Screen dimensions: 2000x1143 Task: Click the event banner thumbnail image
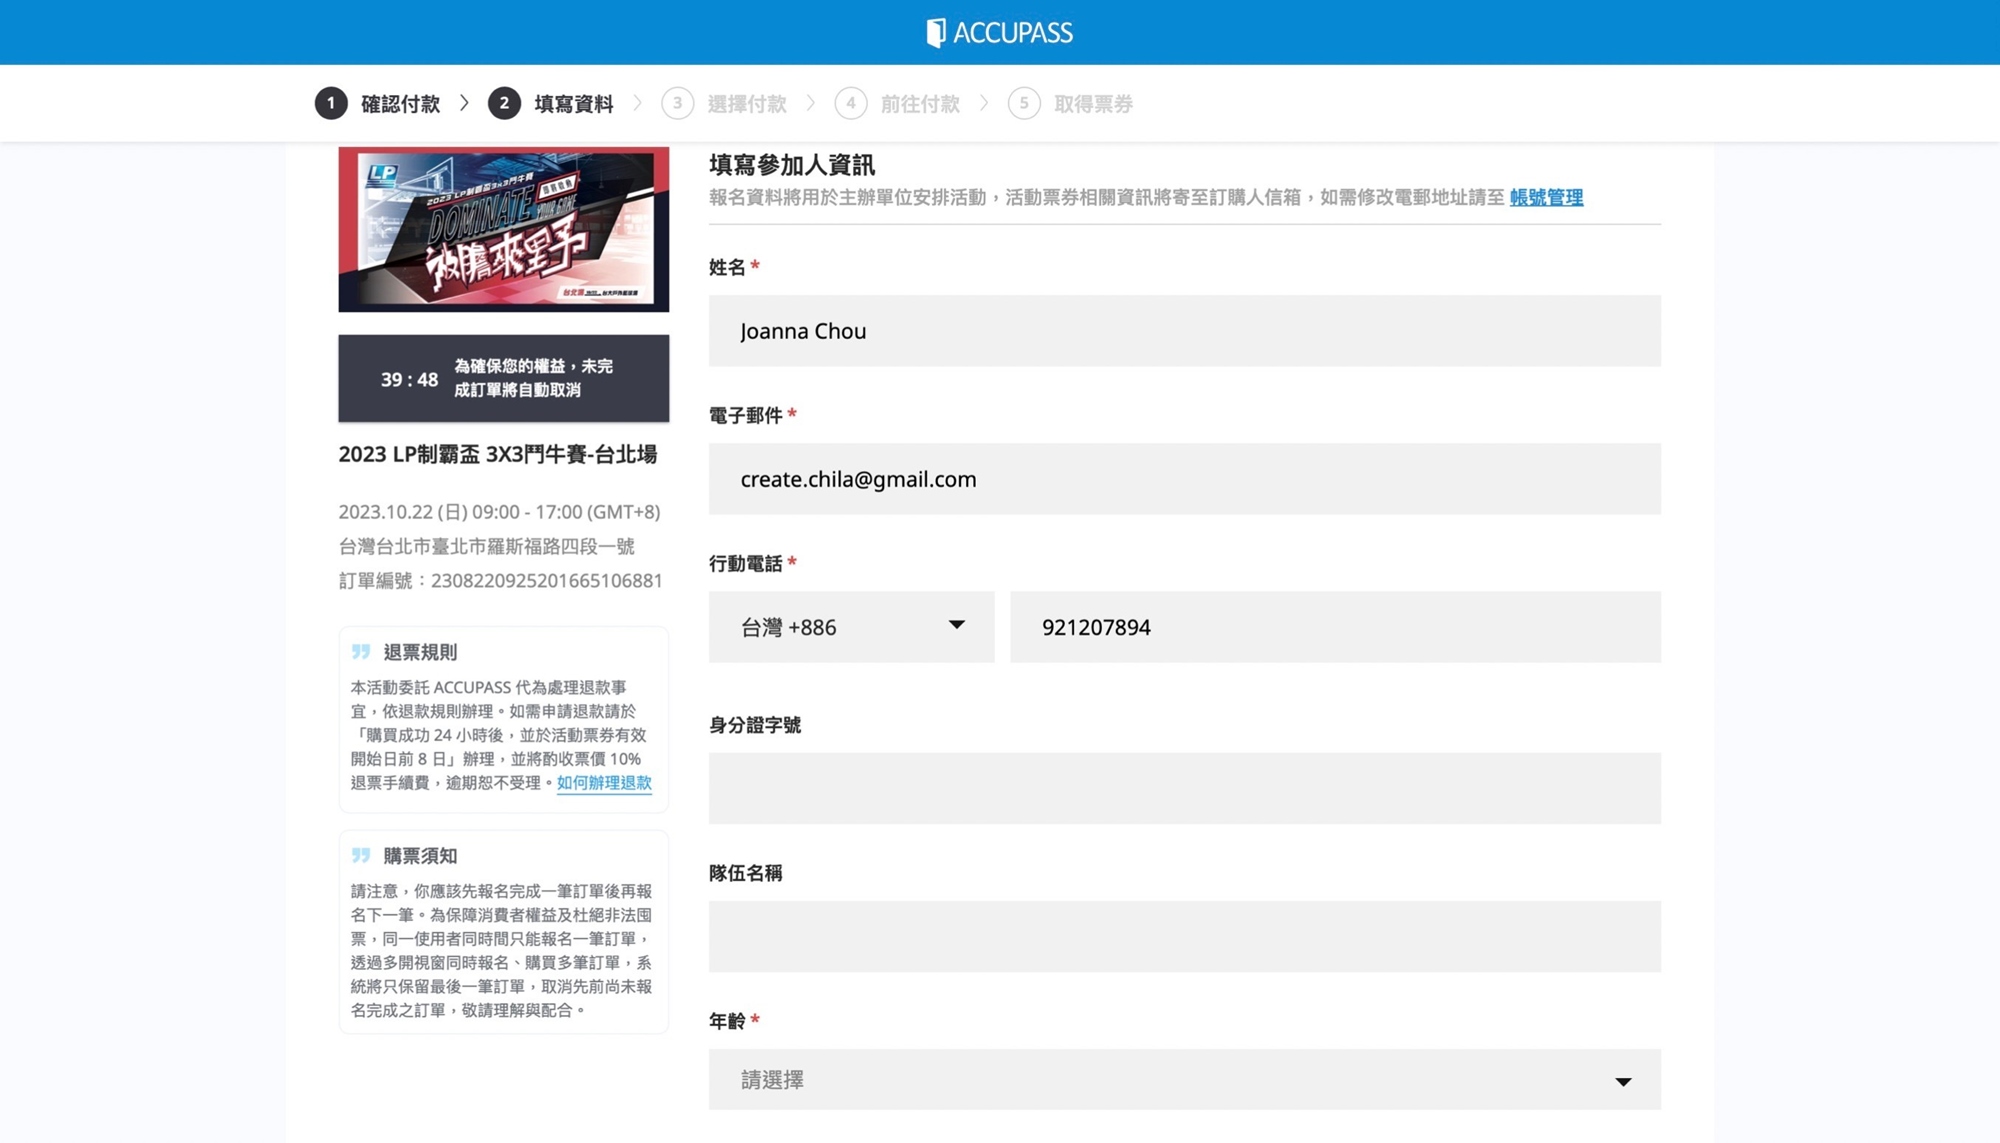(503, 229)
